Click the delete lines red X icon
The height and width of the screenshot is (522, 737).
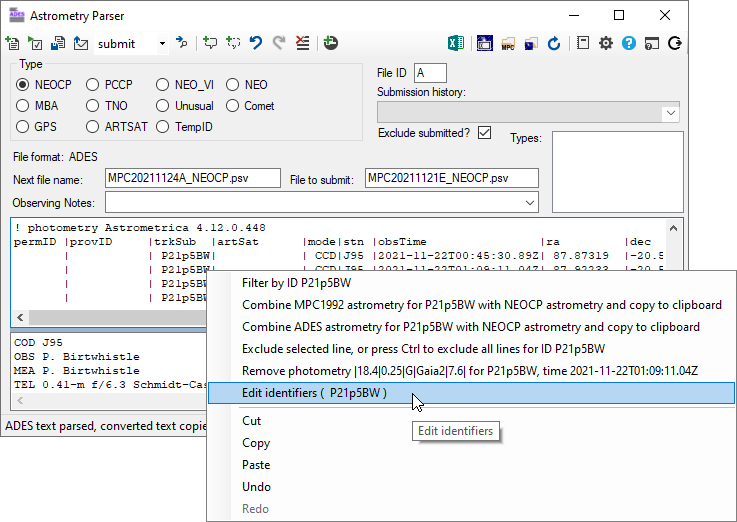302,43
